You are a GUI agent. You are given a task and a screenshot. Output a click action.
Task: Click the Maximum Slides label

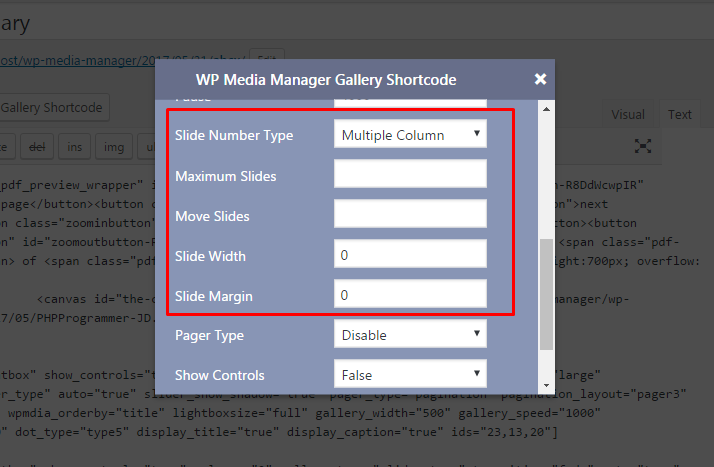point(225,176)
